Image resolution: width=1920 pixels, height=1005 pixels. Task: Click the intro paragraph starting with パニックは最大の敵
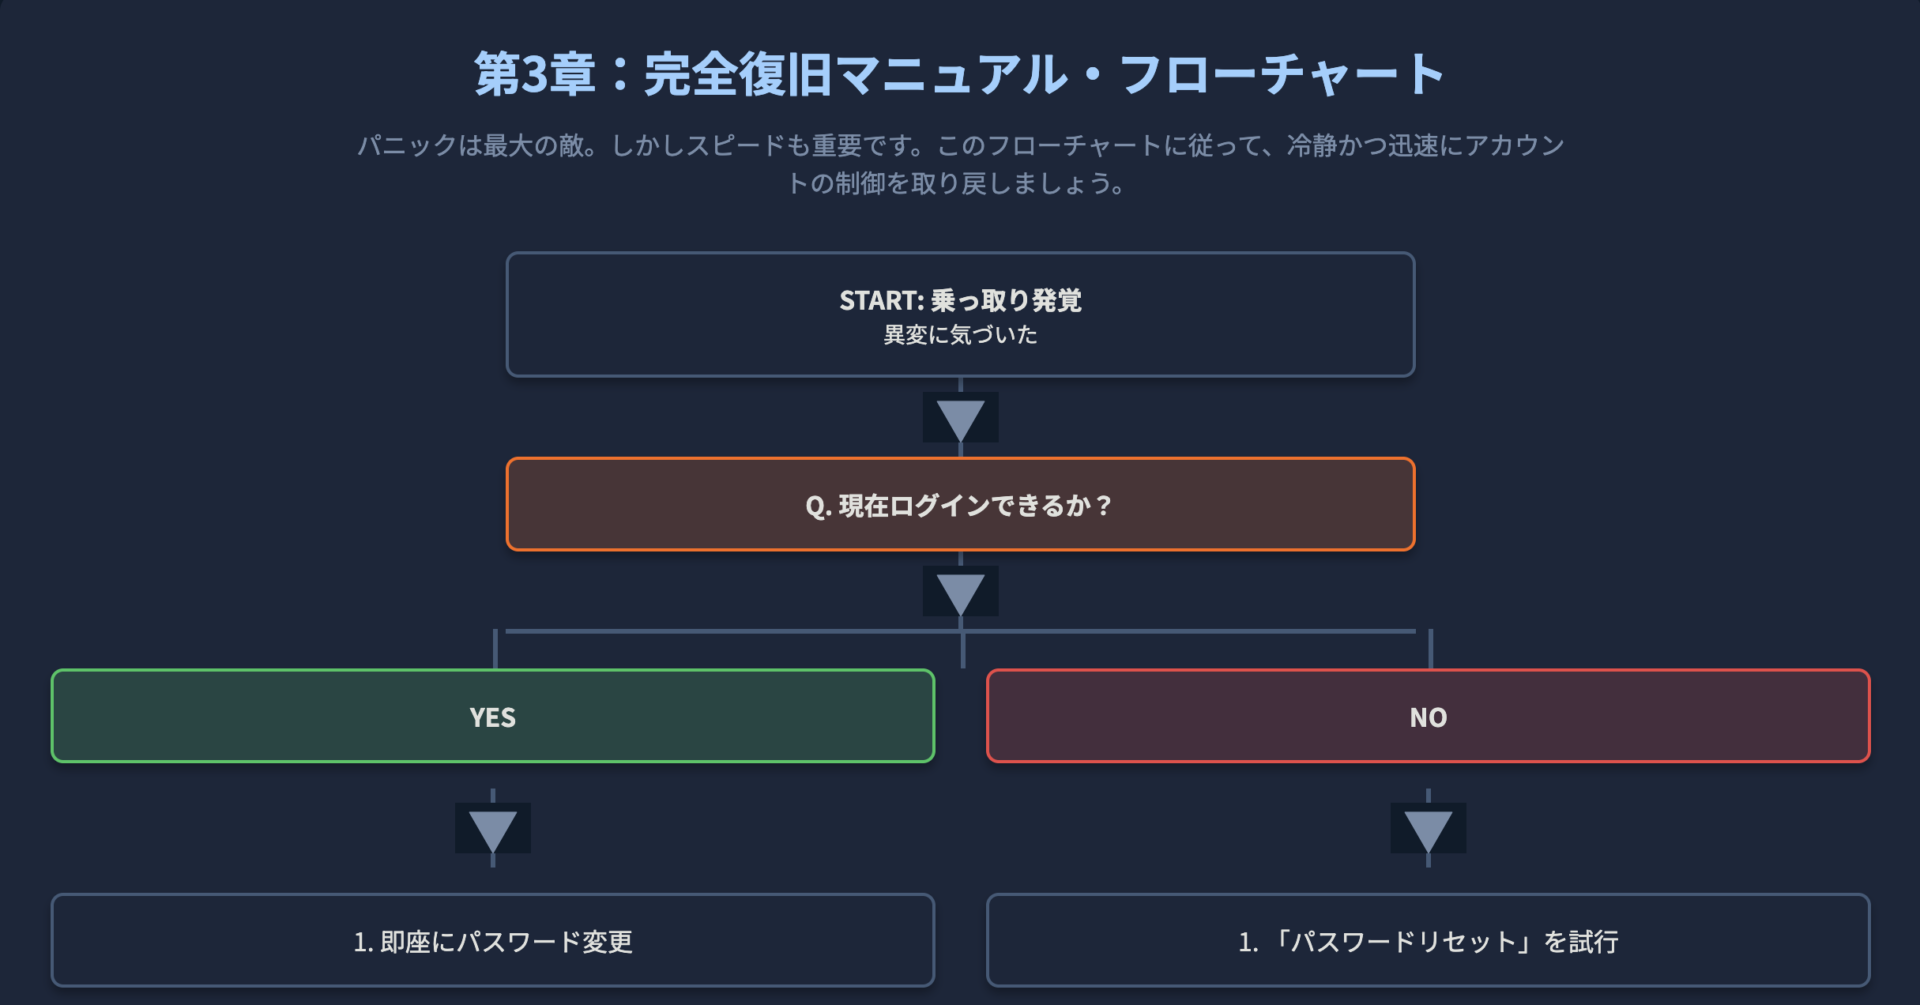960,164
